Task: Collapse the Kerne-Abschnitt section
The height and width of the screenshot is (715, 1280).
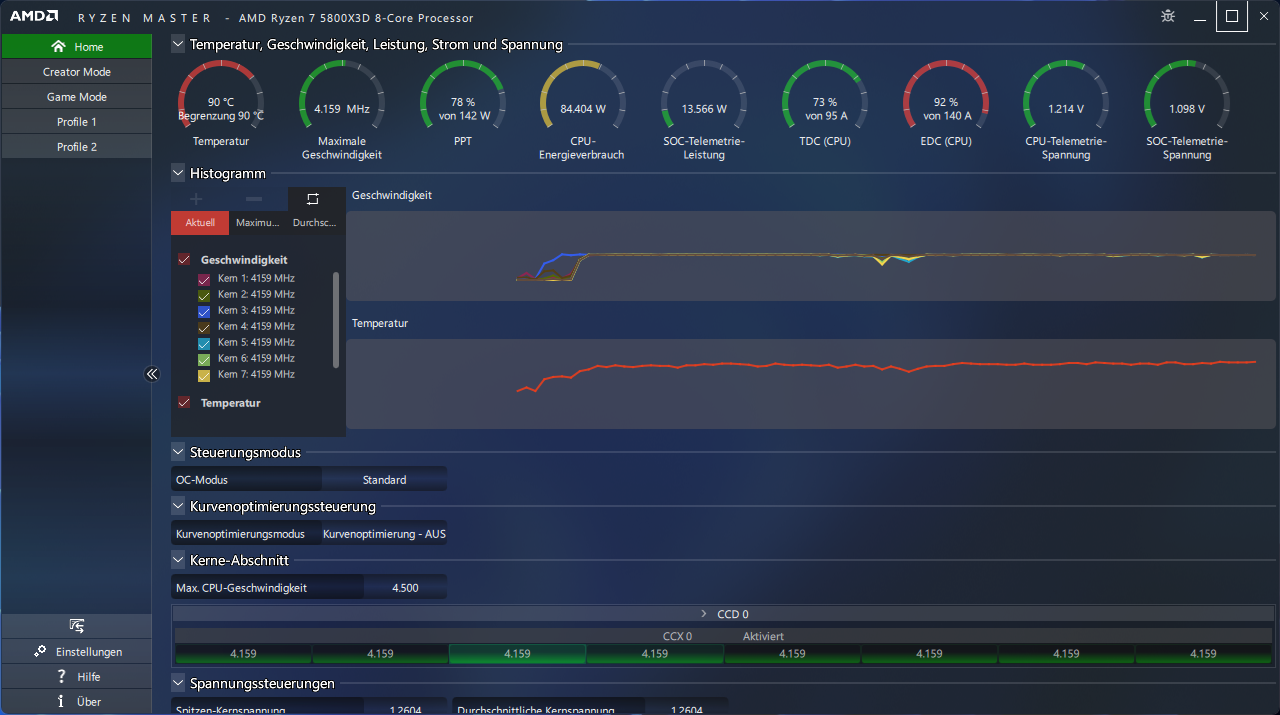Action: click(x=178, y=560)
